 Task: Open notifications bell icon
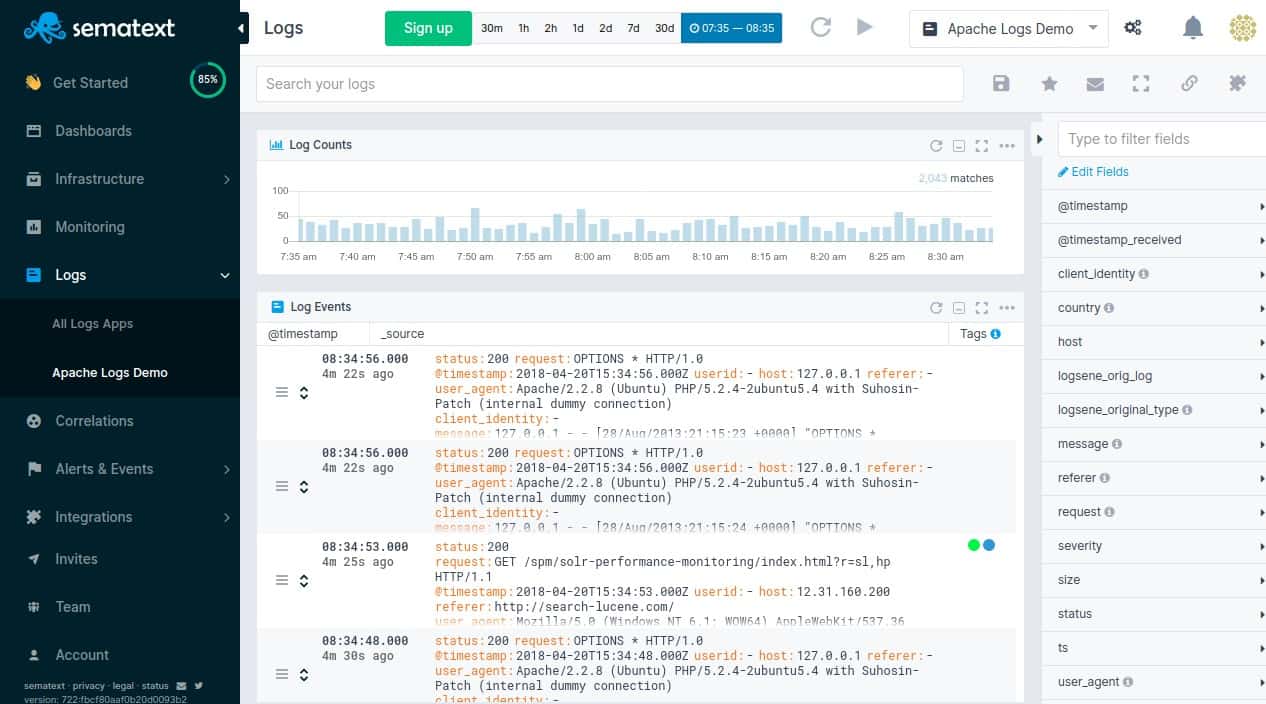[x=1193, y=28]
